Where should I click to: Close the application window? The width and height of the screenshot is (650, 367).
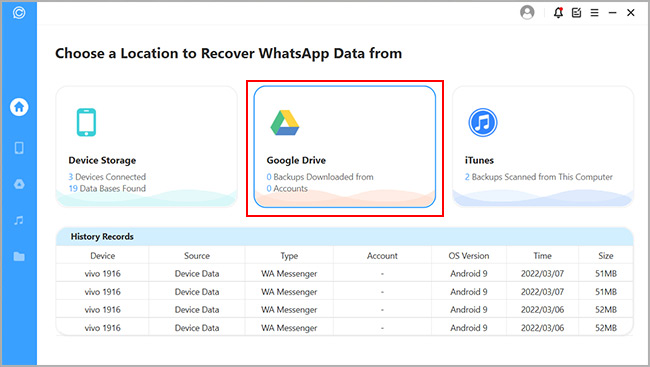point(631,13)
